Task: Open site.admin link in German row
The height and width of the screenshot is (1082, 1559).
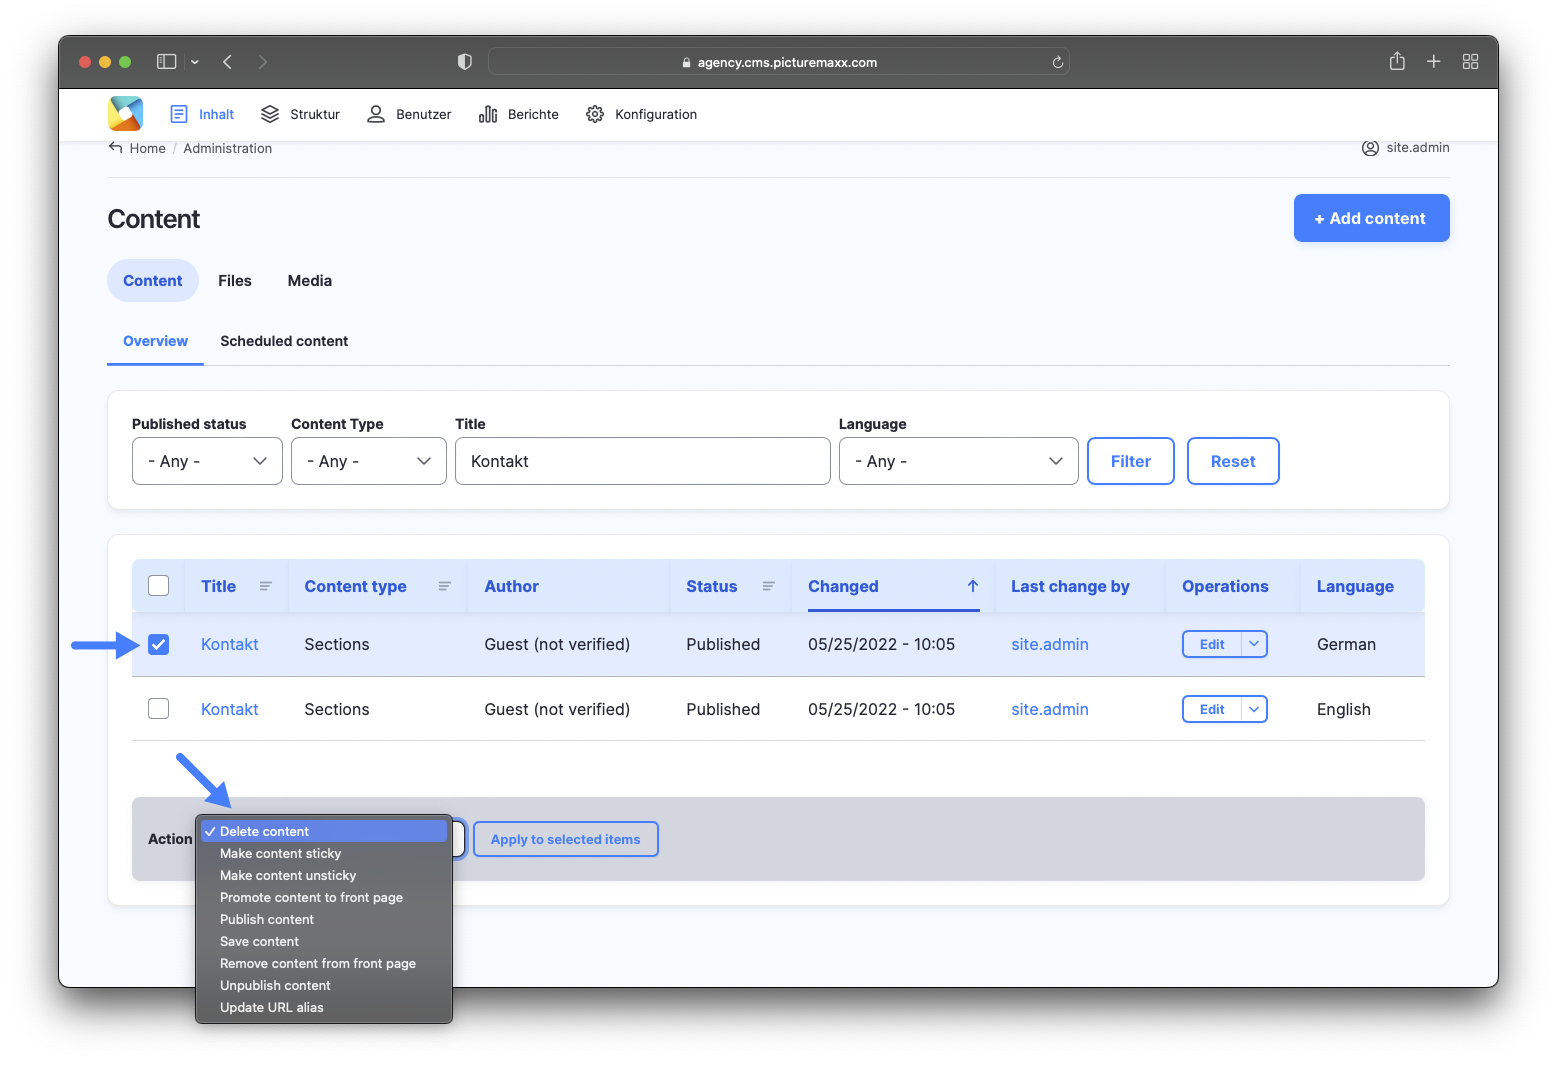Action: coord(1050,644)
